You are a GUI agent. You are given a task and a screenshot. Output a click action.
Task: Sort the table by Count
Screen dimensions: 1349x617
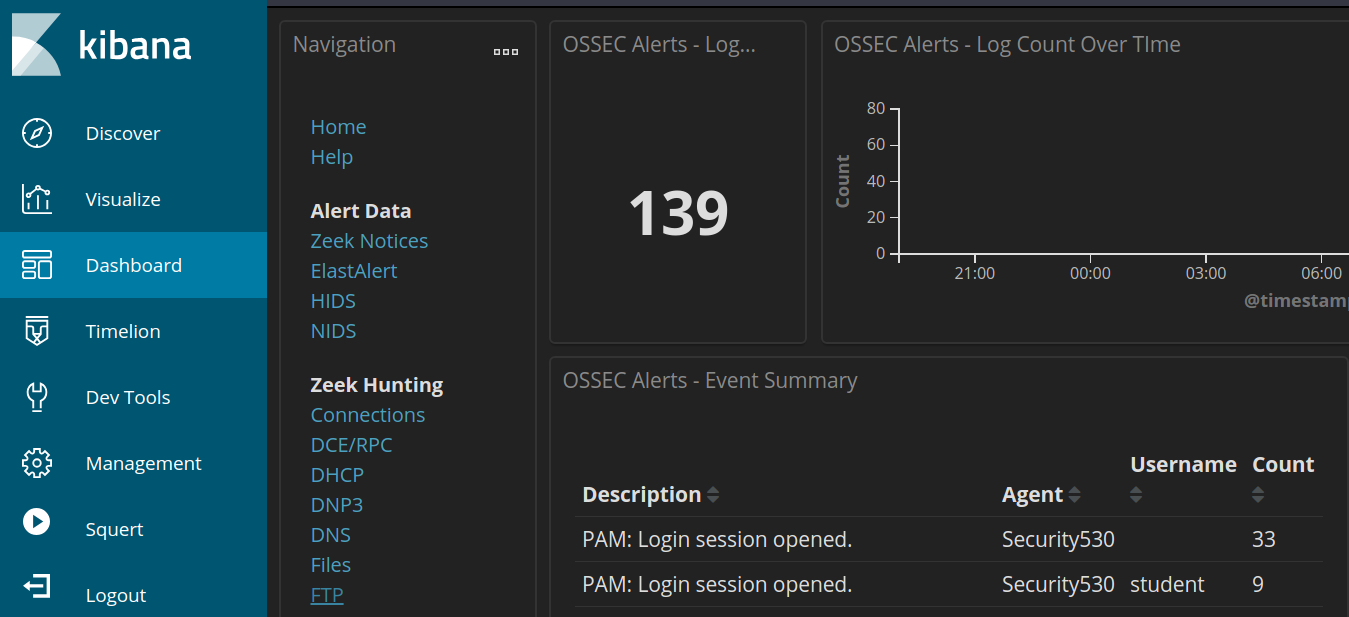click(1258, 493)
